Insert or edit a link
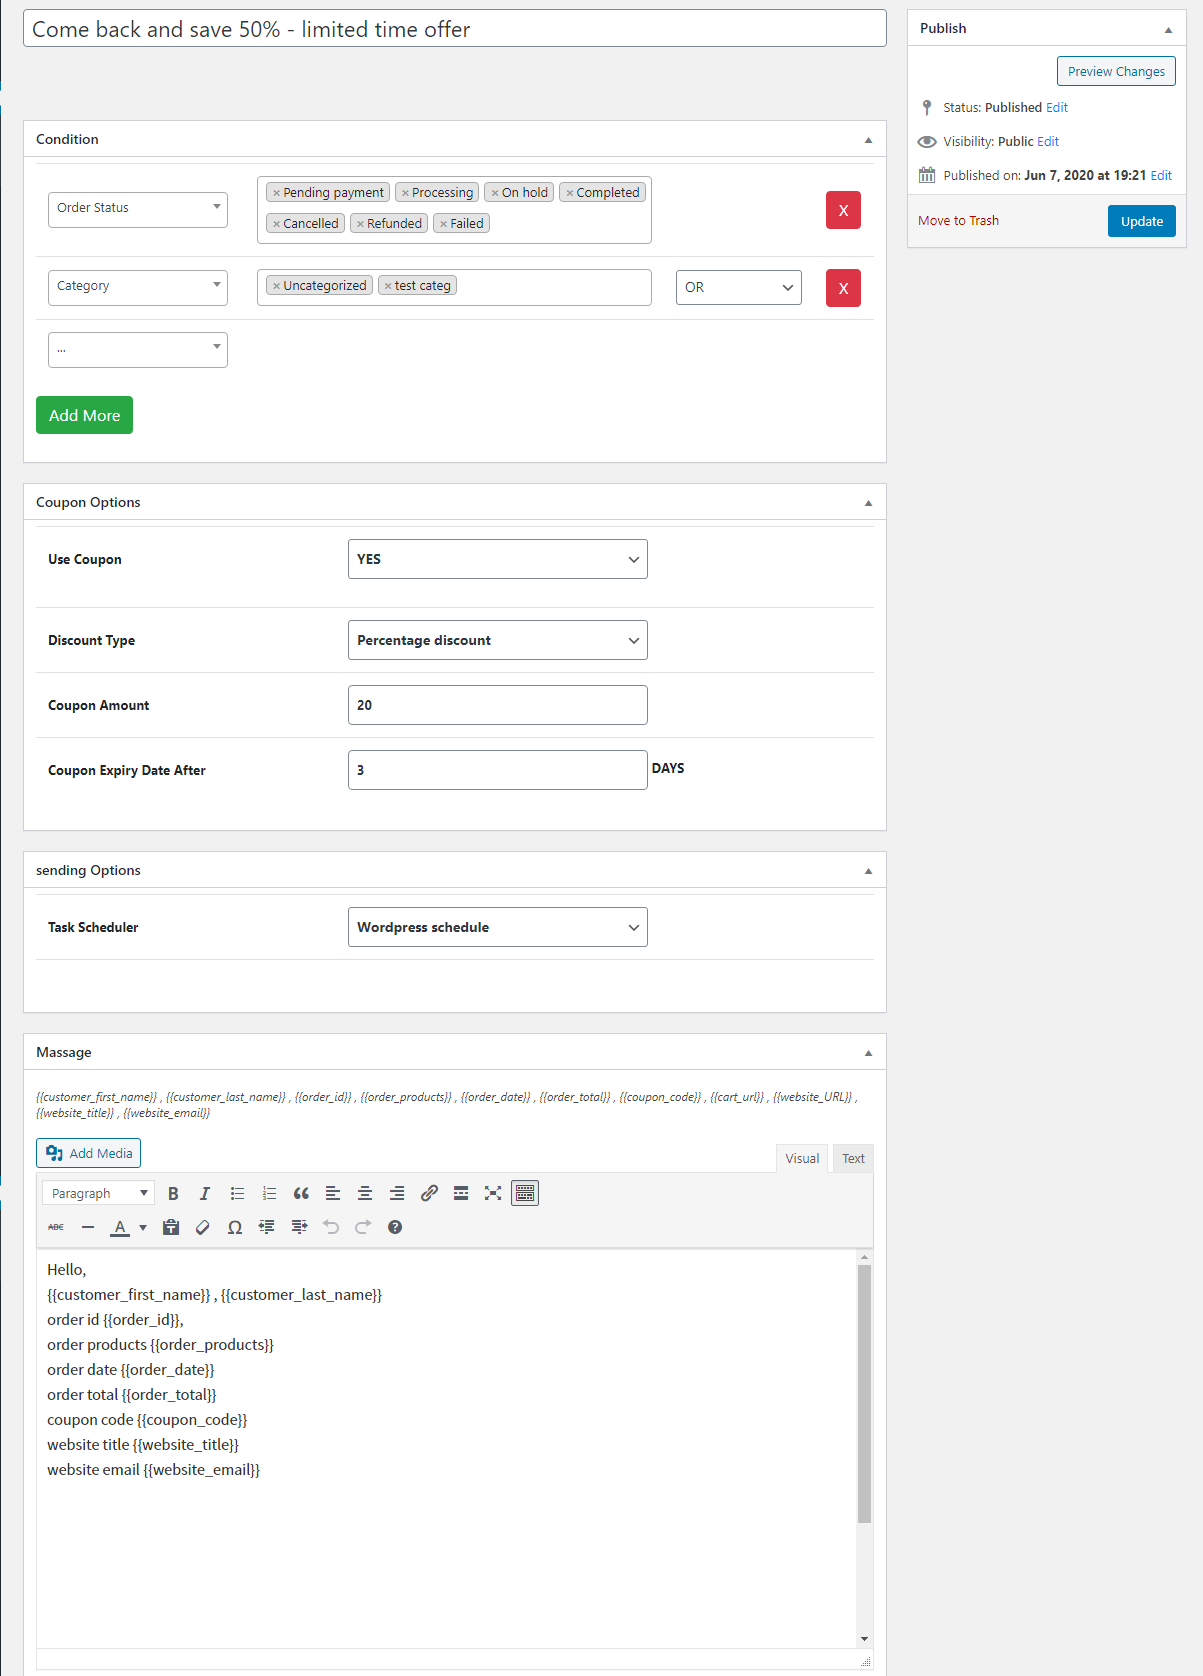Viewport: 1203px width, 1676px height. (429, 1193)
